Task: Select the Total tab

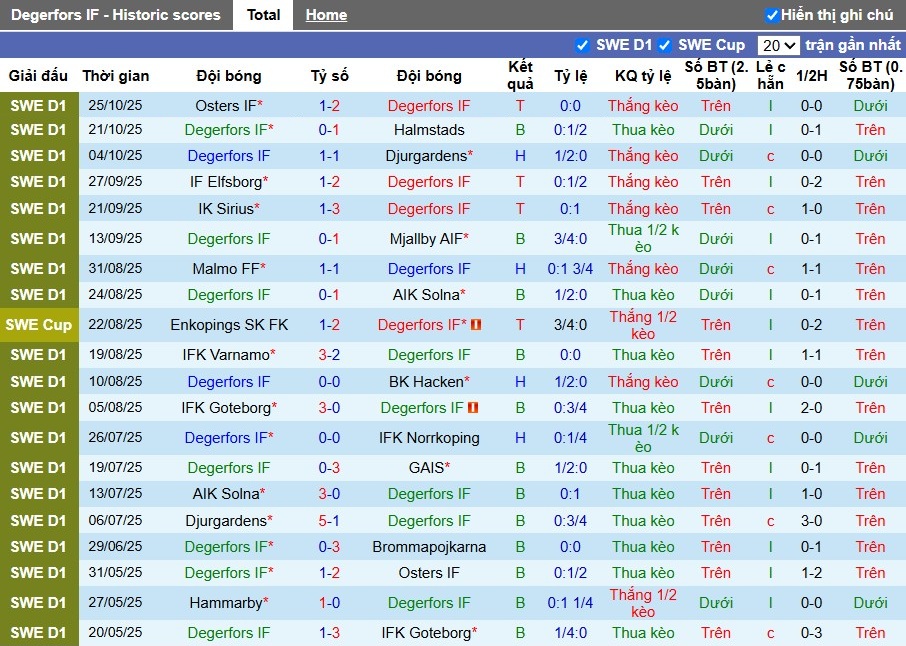Action: click(263, 15)
